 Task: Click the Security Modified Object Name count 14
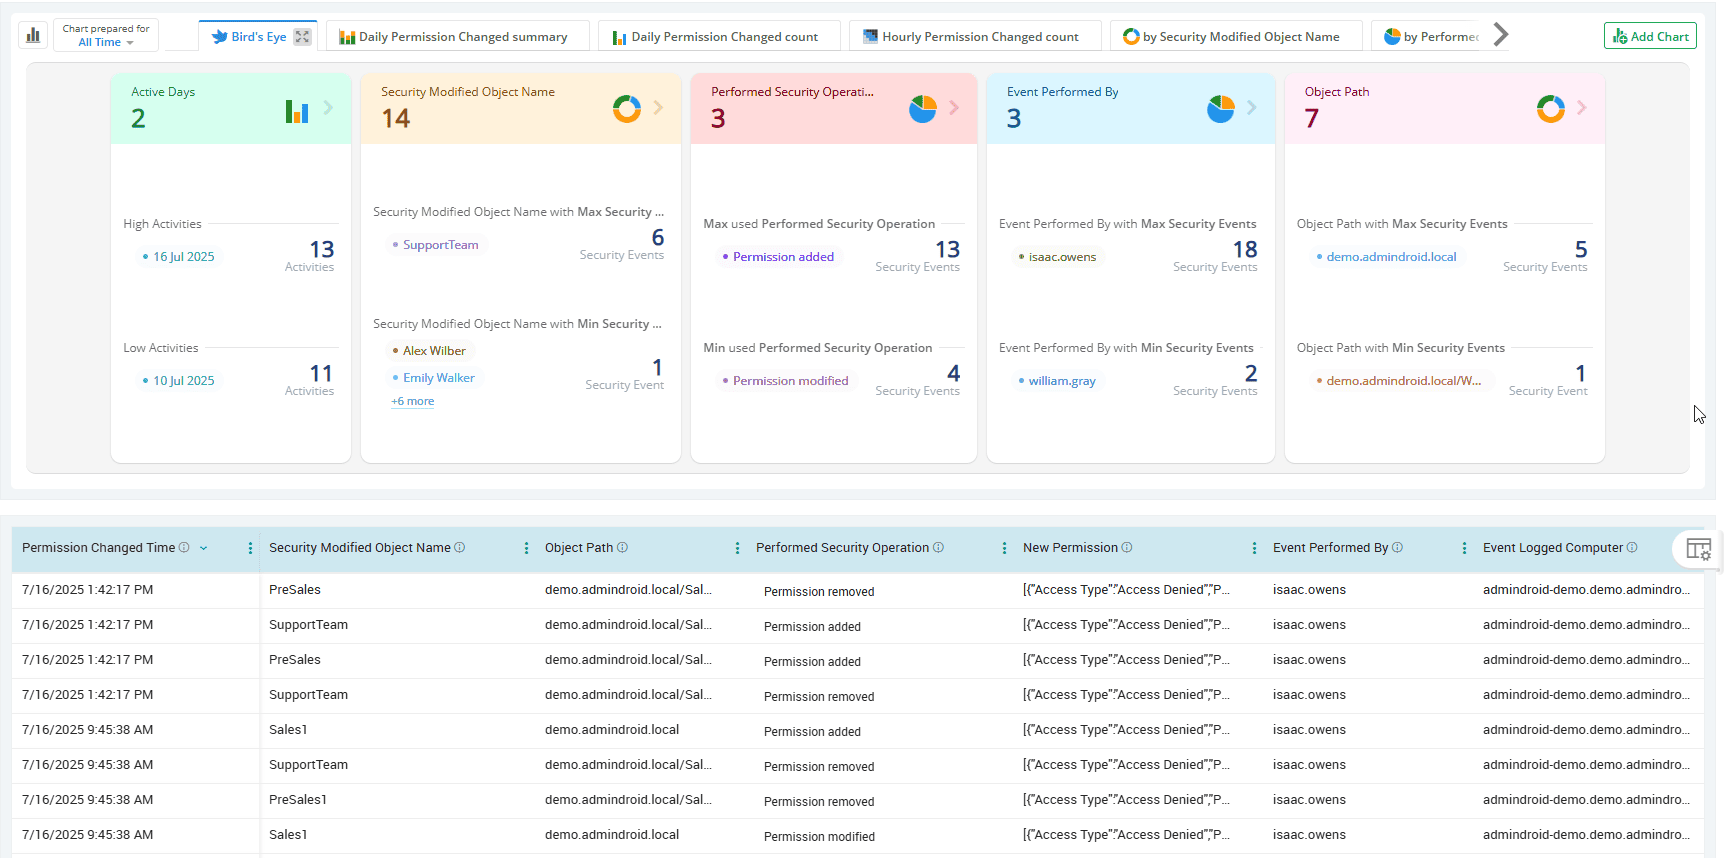pyautogui.click(x=396, y=118)
